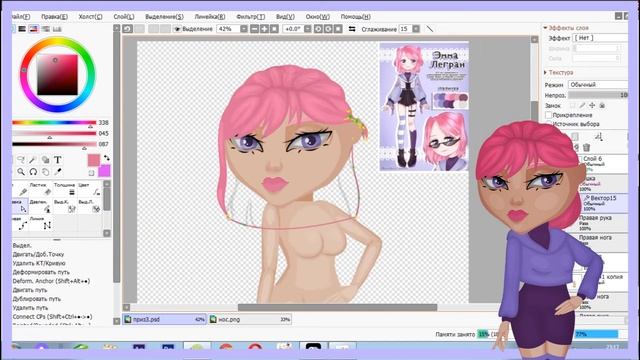
Task: Open the Вид menu
Action: 285,17
